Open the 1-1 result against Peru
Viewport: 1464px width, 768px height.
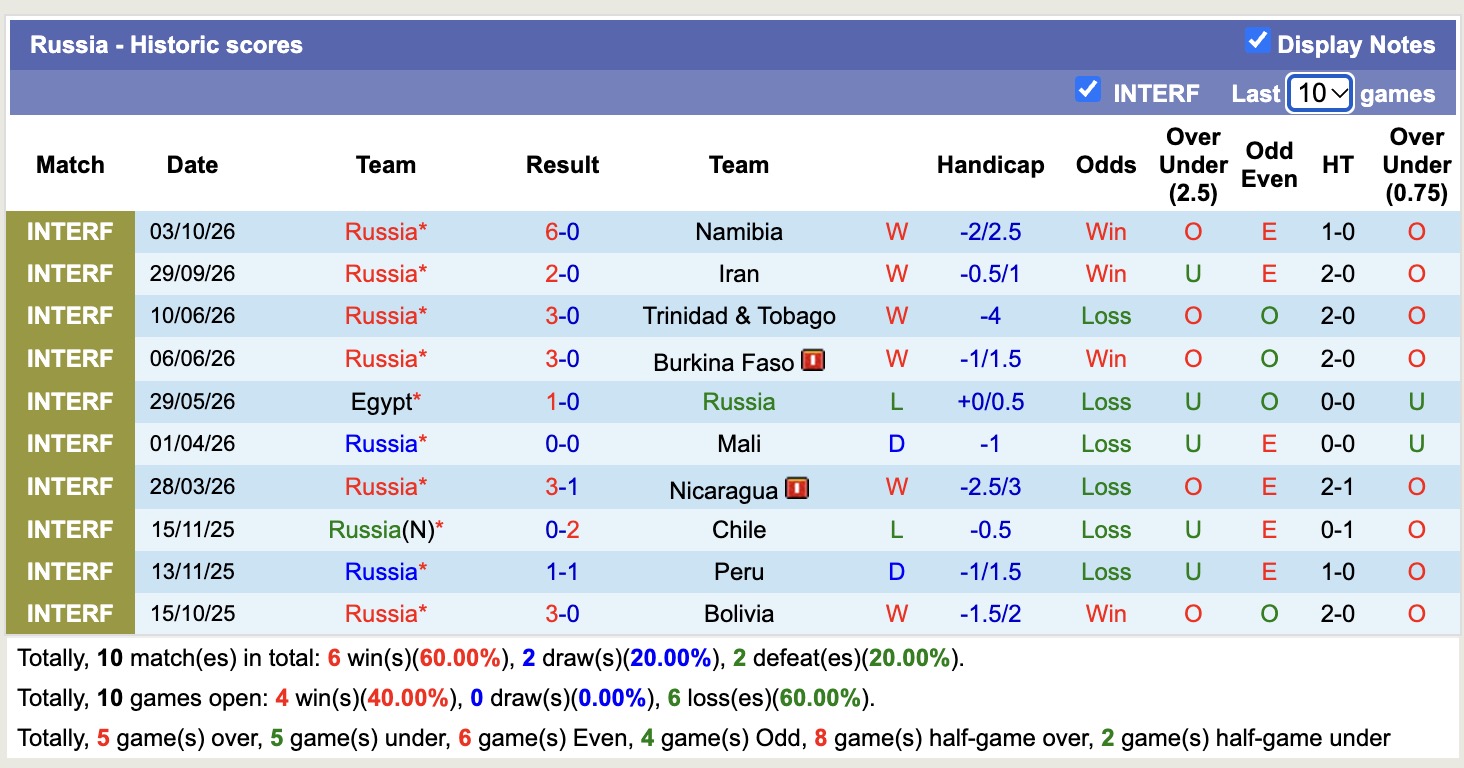[x=562, y=572]
